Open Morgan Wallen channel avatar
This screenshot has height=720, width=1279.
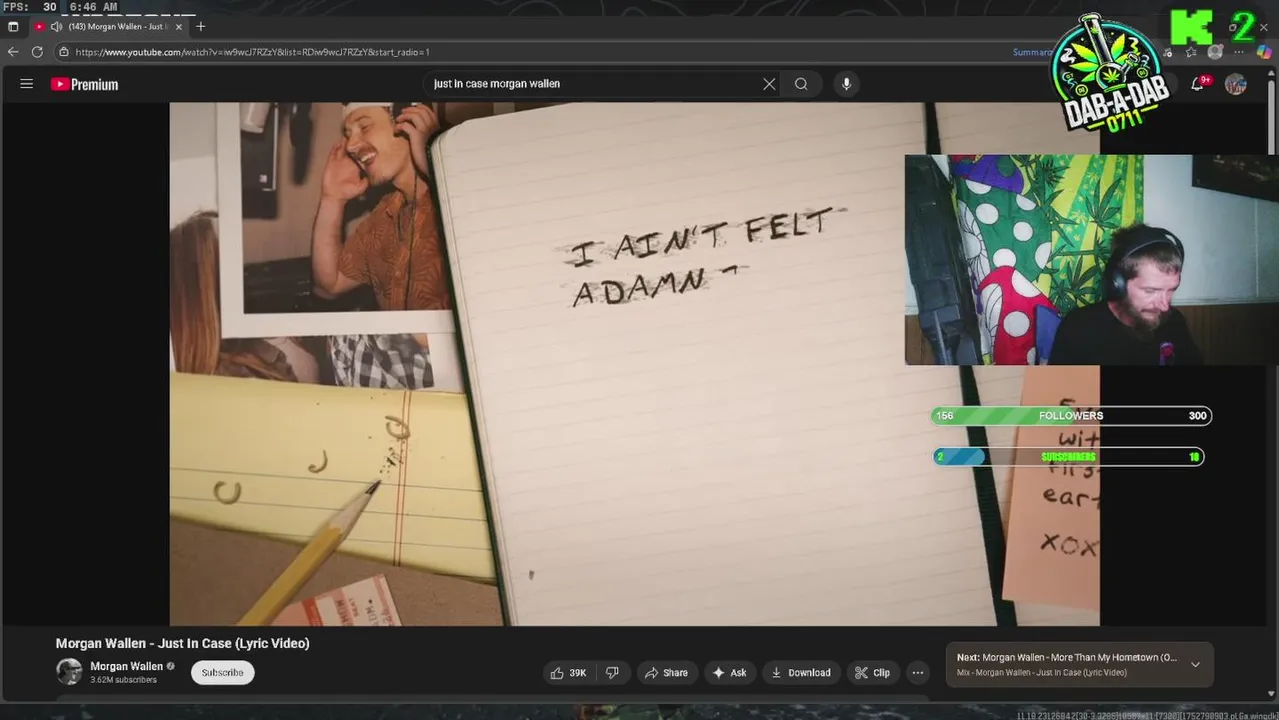[69, 672]
